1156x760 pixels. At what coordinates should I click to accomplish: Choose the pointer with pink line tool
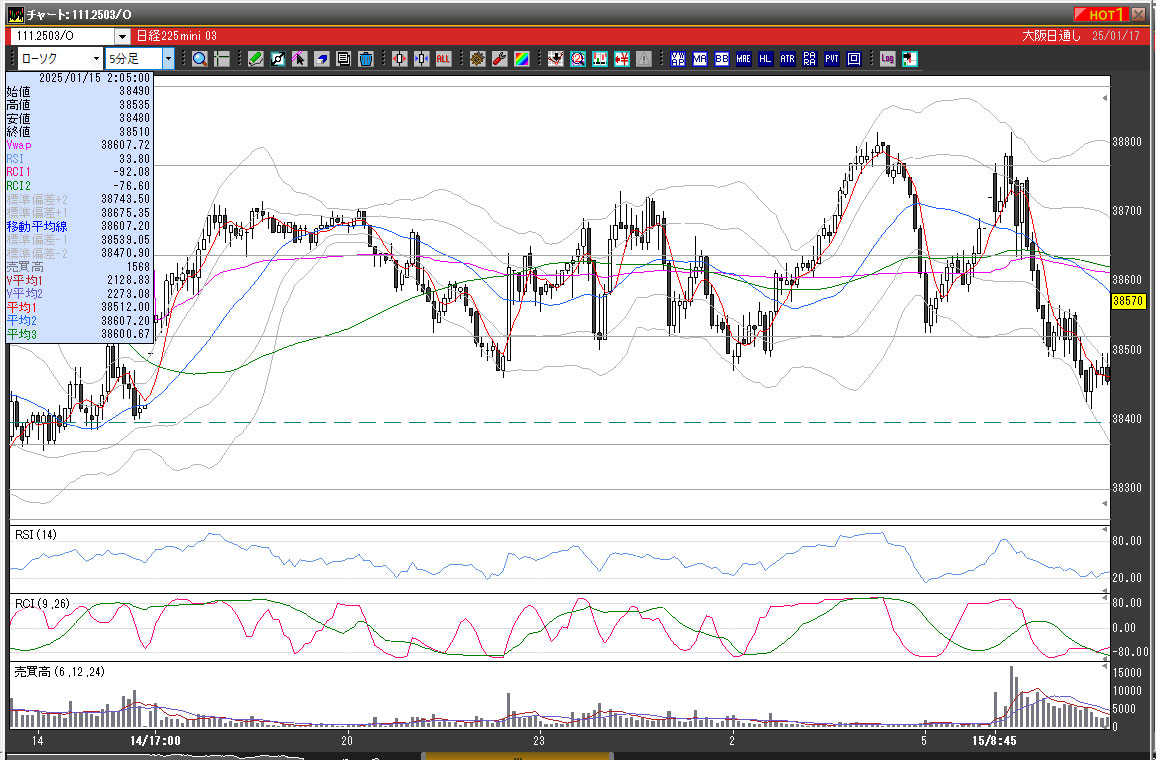click(299, 59)
